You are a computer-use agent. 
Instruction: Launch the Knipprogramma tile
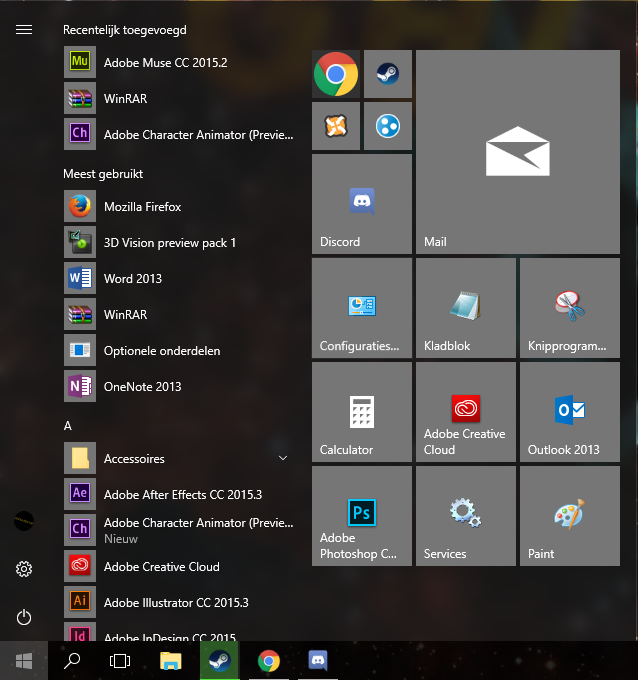tap(570, 308)
